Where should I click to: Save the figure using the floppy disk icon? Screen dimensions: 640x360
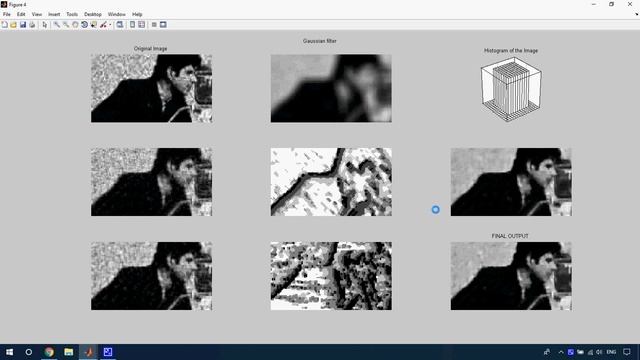23,25
